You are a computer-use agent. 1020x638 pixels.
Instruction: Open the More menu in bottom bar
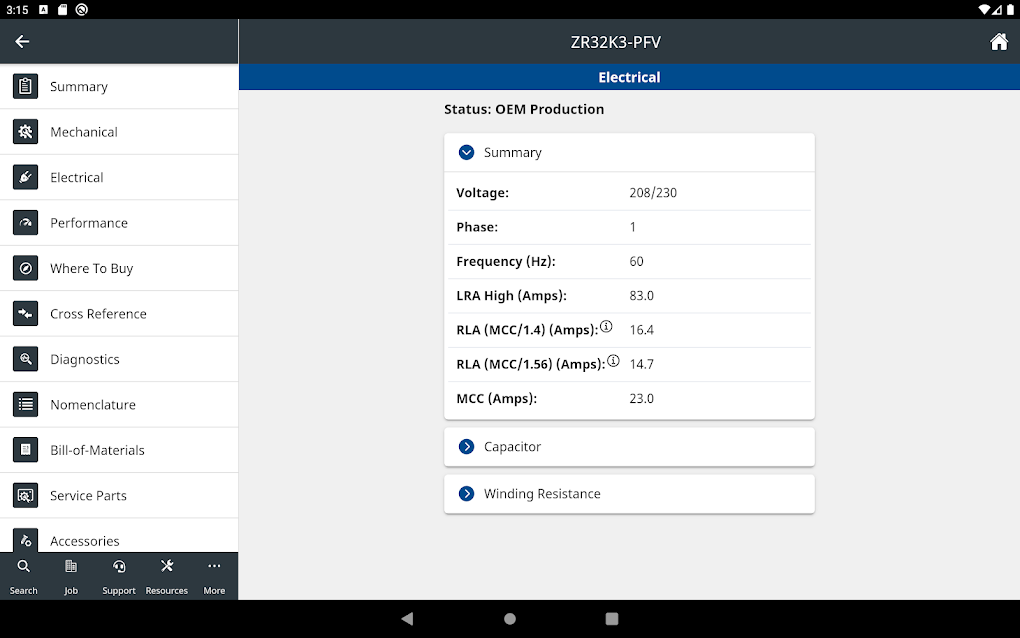click(x=214, y=576)
